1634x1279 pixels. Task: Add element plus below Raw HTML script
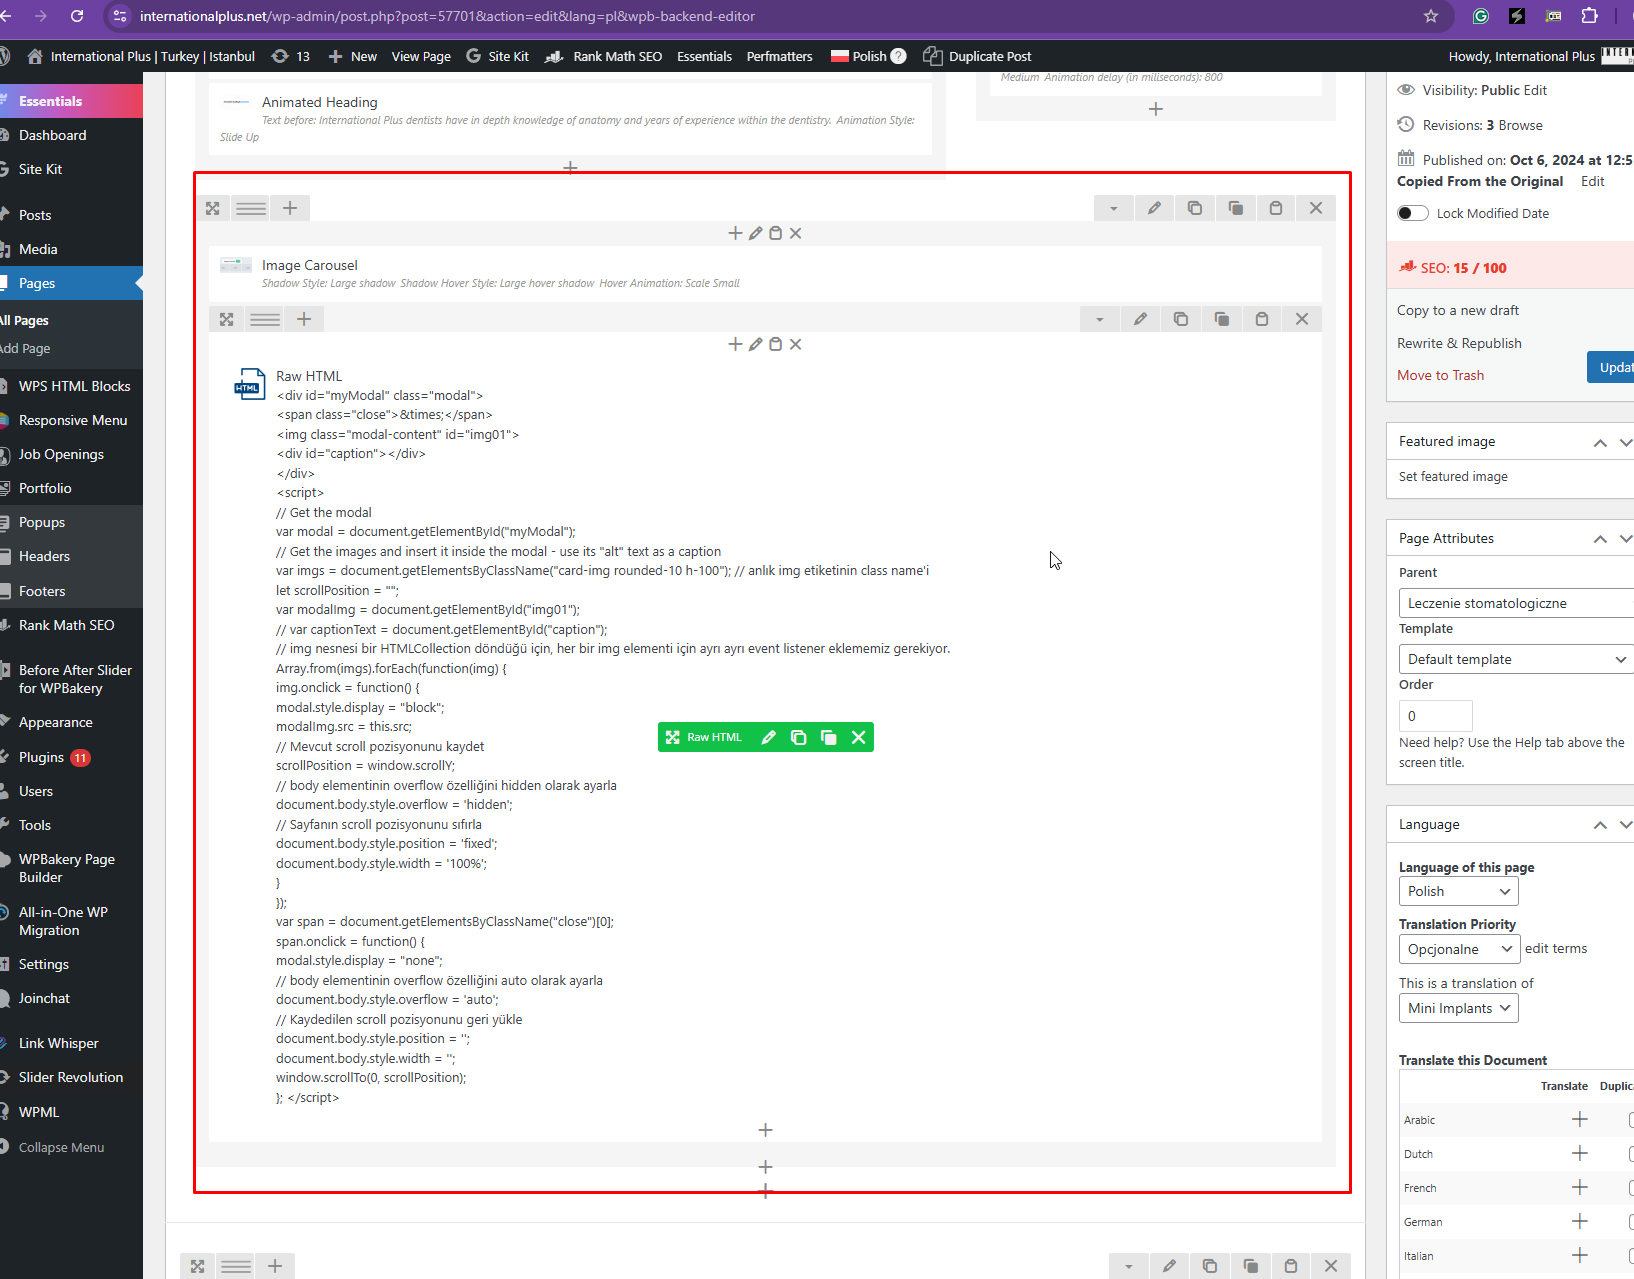[x=765, y=1130]
